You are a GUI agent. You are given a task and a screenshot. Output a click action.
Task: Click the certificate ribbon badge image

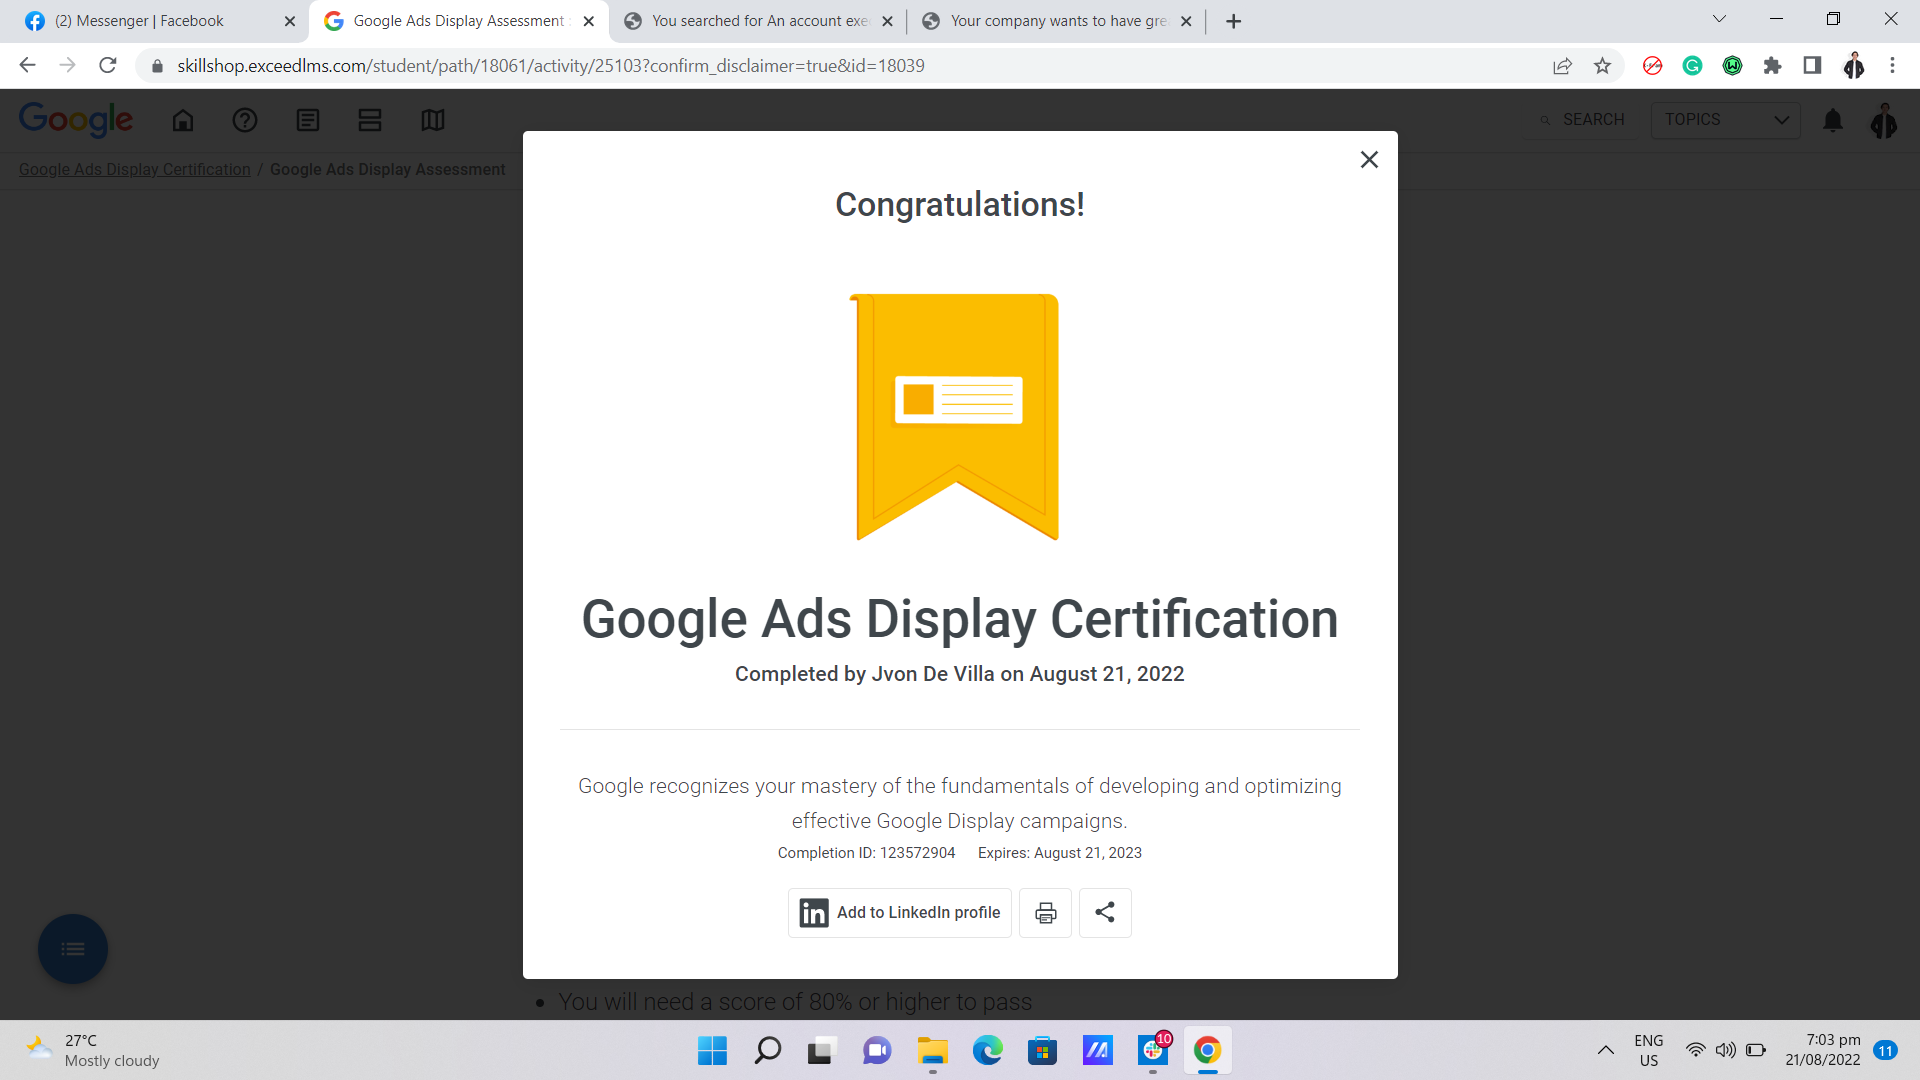pos(956,417)
